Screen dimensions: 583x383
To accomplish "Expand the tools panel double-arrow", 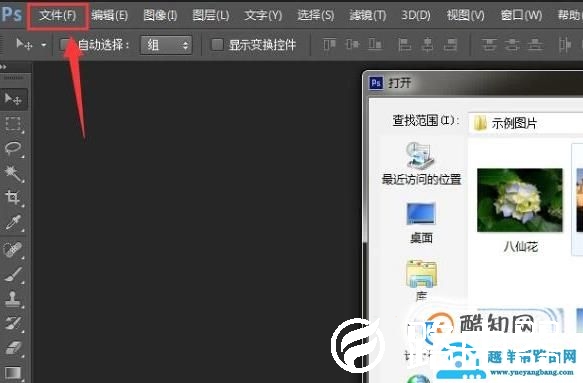I will [4, 67].
